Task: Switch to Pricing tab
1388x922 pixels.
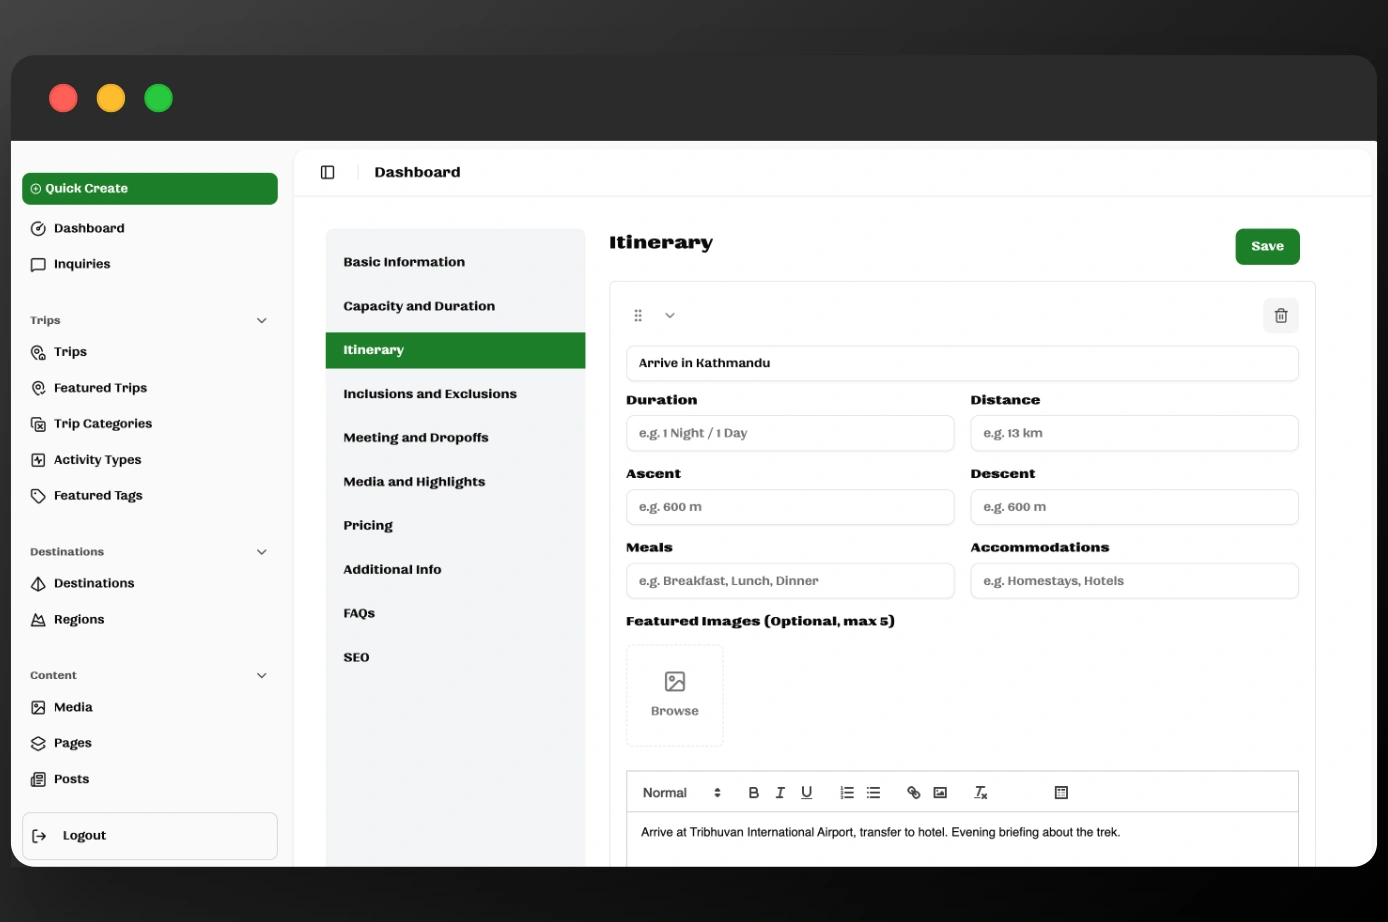Action: tap(455, 527)
